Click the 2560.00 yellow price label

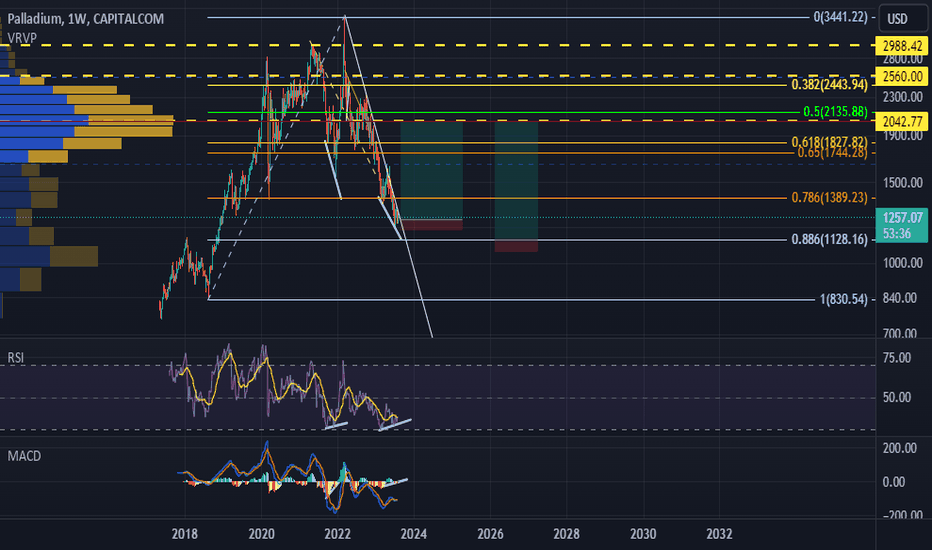coord(902,76)
